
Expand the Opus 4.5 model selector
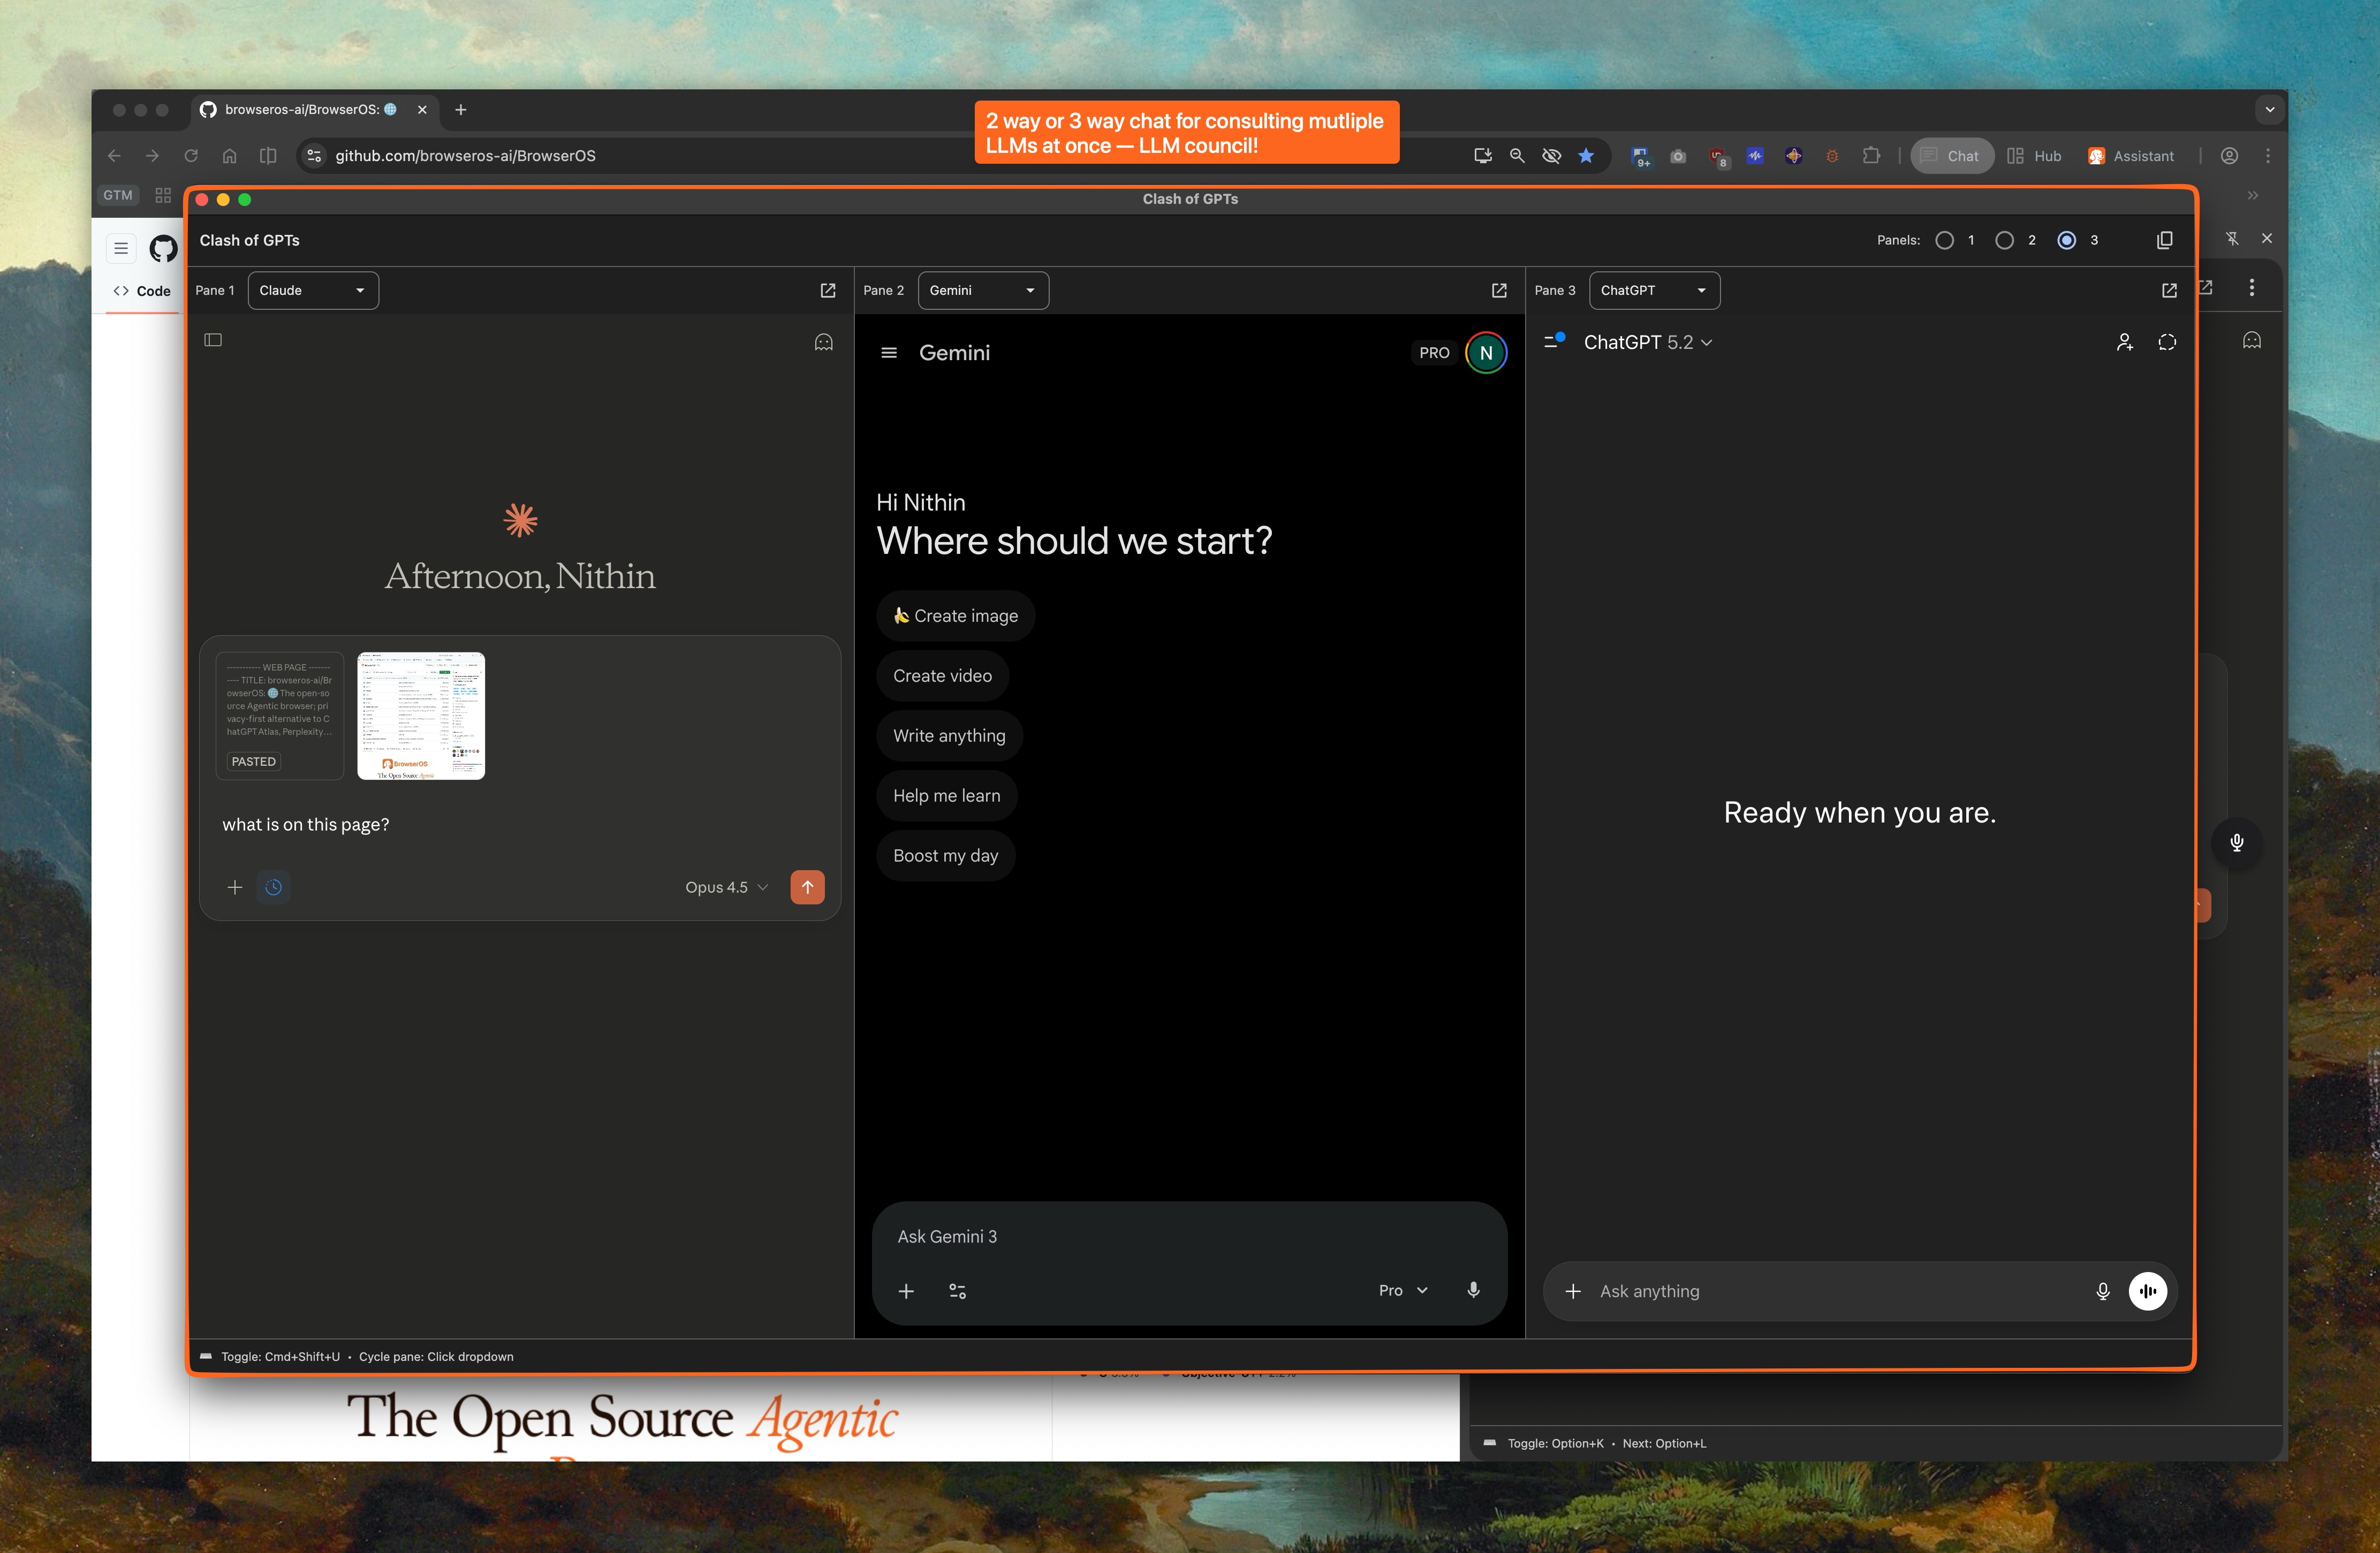tap(726, 887)
